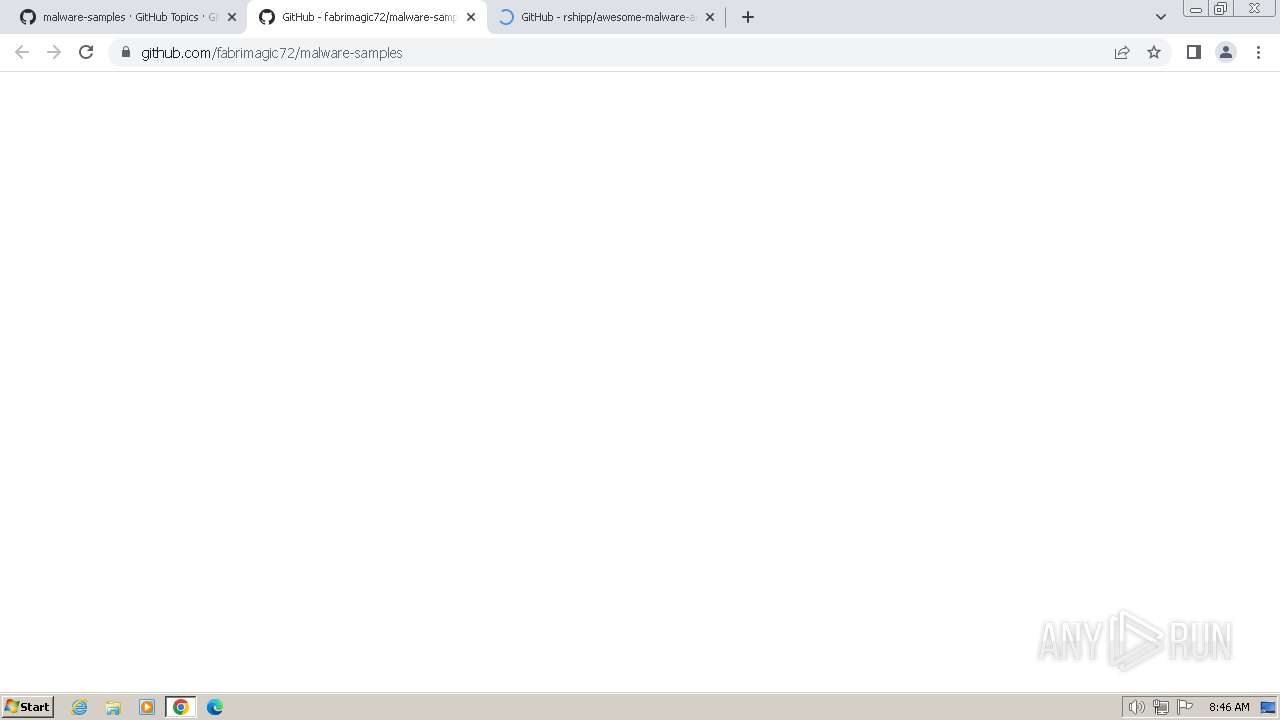Viewport: 1280px width, 720px height.
Task: Toggle the browser side panel
Action: [1194, 52]
